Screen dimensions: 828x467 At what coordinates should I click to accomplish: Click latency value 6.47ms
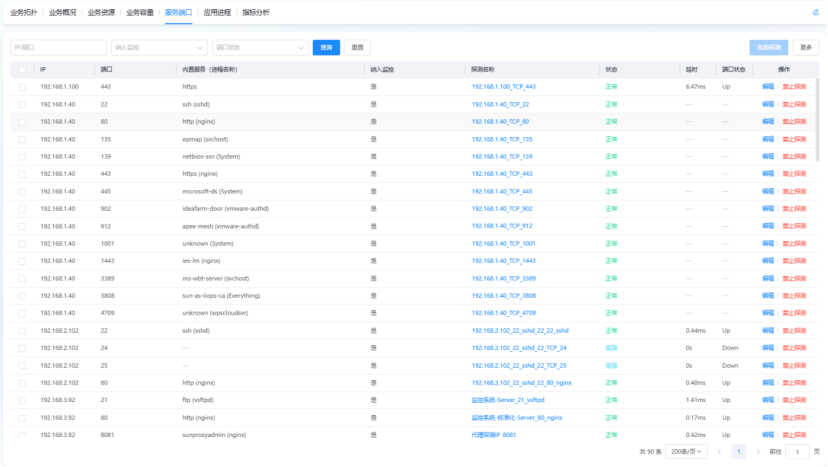695,87
